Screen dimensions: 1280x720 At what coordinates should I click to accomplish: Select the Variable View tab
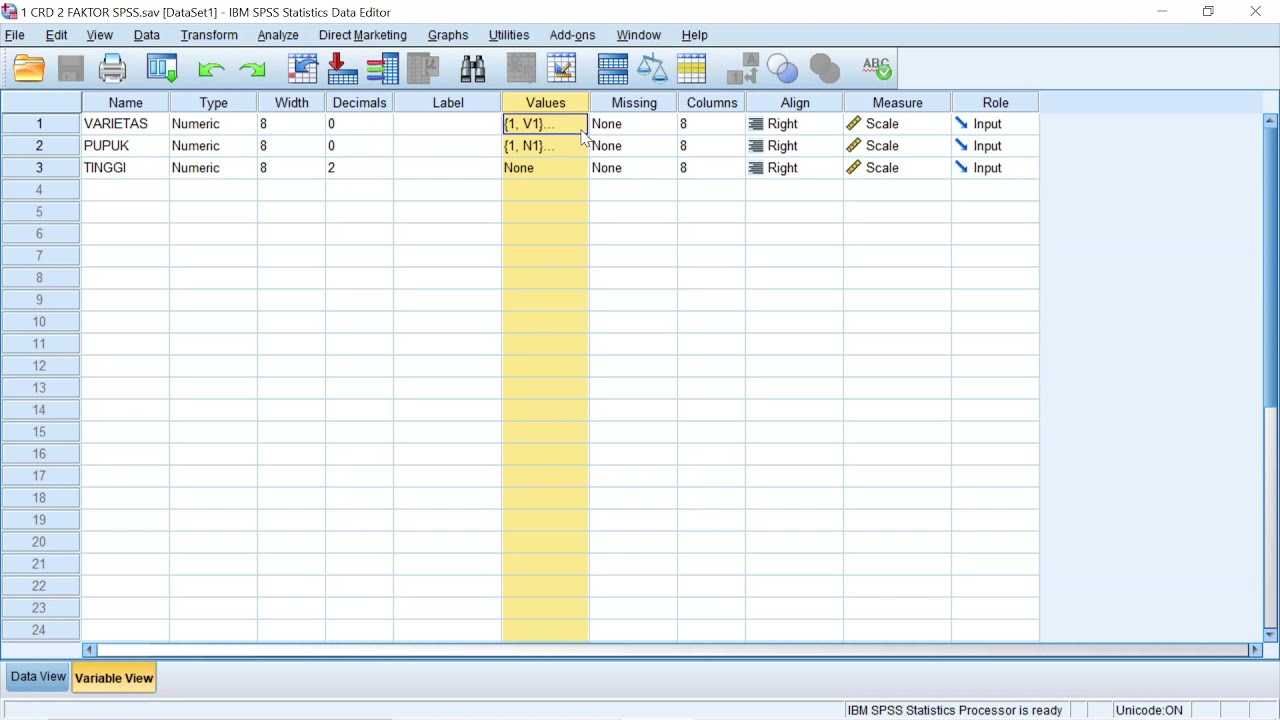pyautogui.click(x=114, y=678)
